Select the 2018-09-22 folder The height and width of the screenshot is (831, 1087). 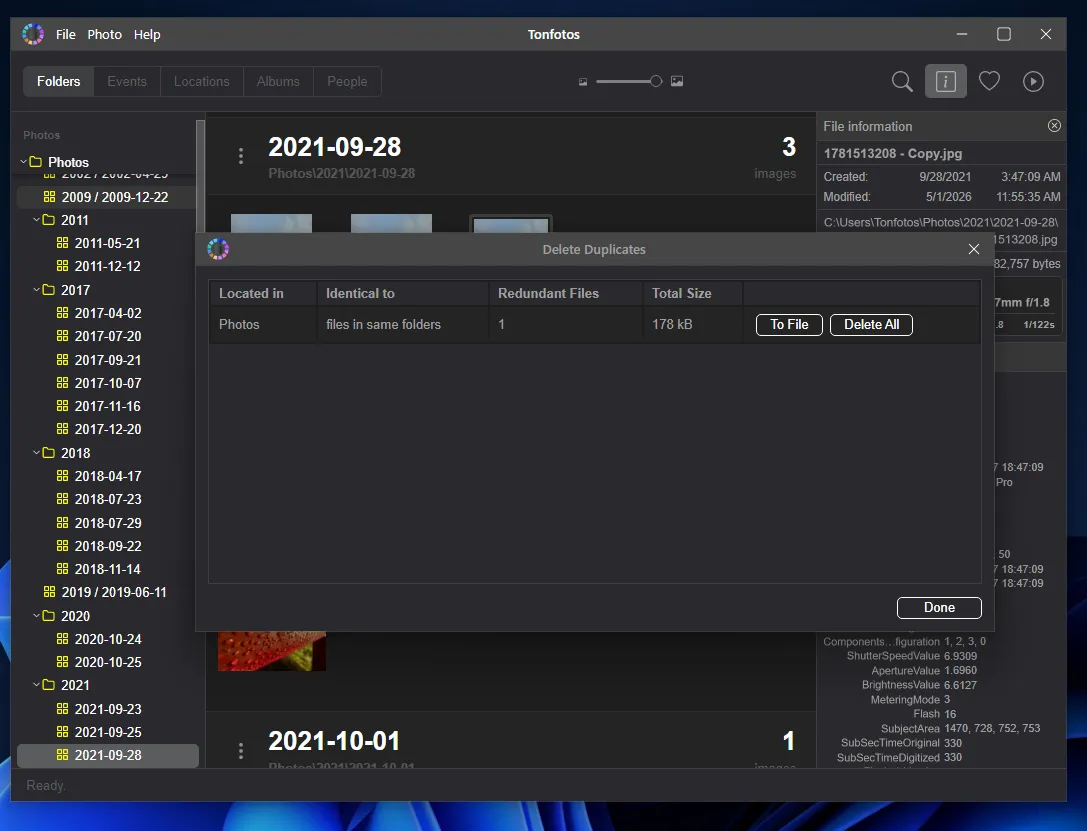(x=107, y=546)
